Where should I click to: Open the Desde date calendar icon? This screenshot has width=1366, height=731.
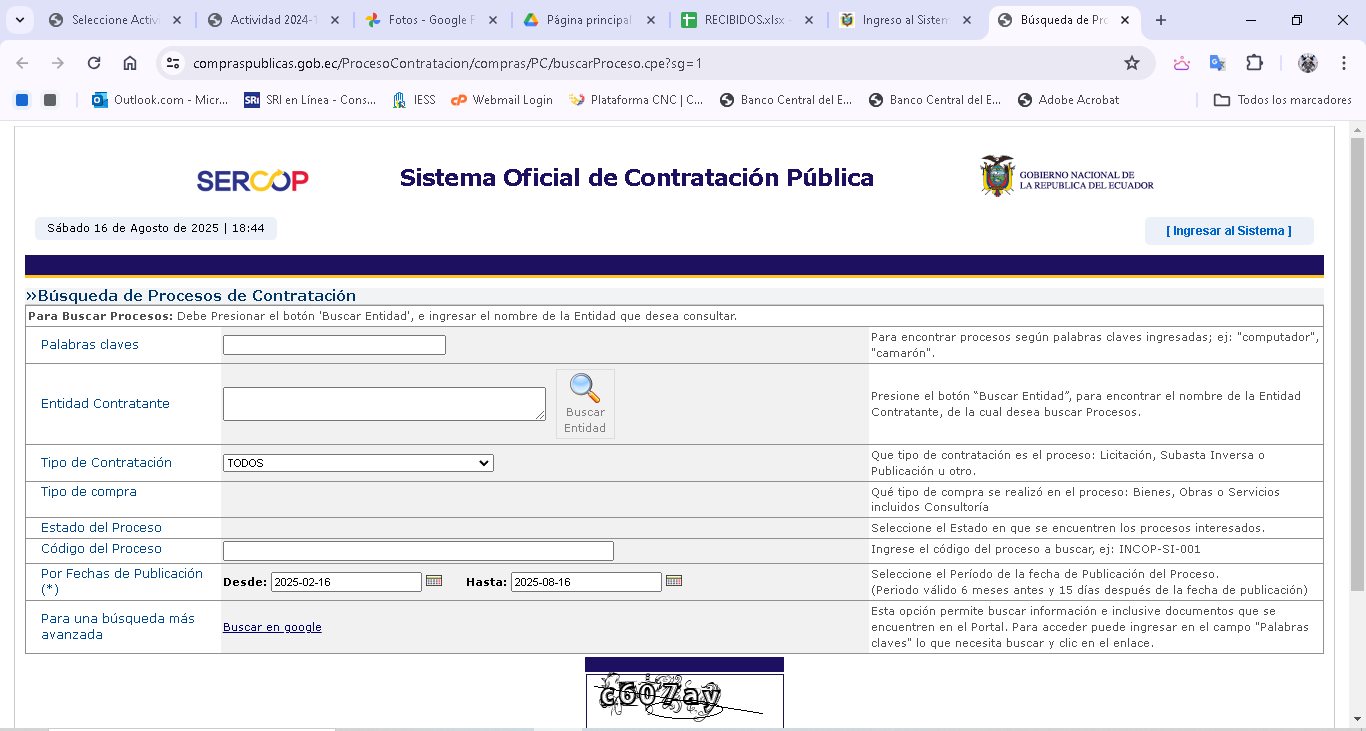coord(434,581)
